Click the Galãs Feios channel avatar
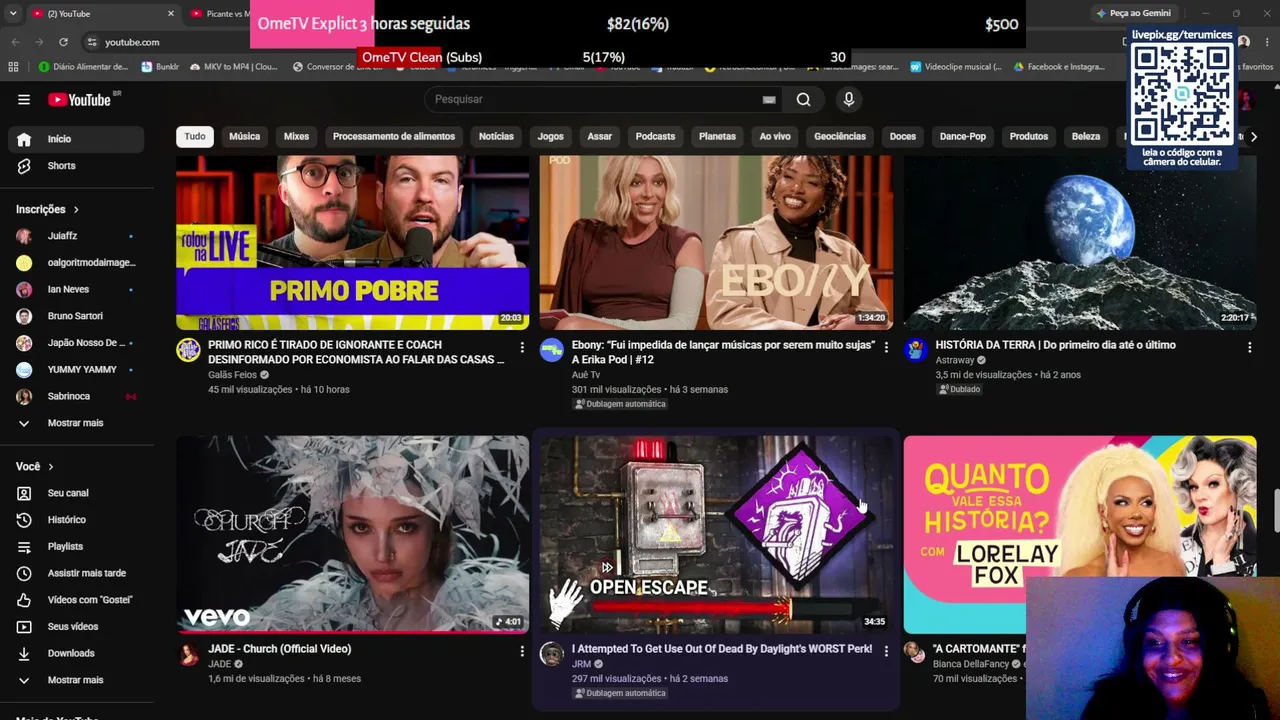This screenshot has width=1280, height=720. pyautogui.click(x=188, y=350)
